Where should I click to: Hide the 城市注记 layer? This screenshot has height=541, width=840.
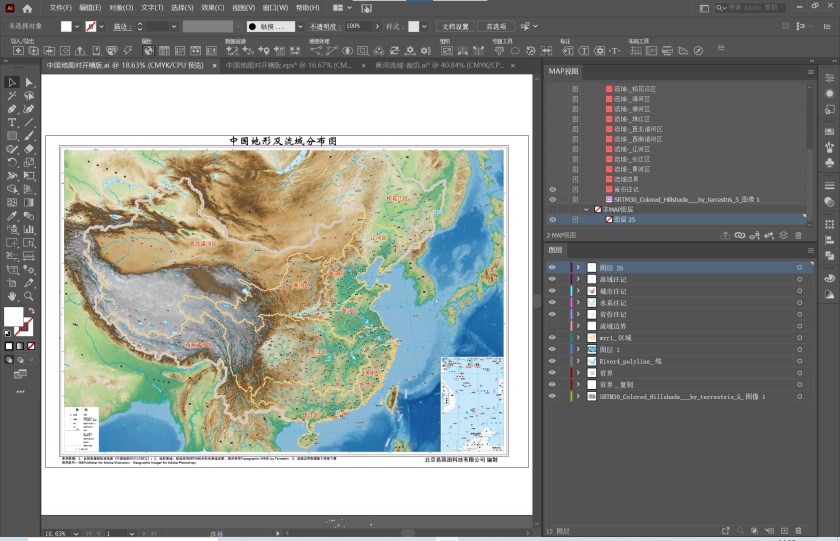552,291
